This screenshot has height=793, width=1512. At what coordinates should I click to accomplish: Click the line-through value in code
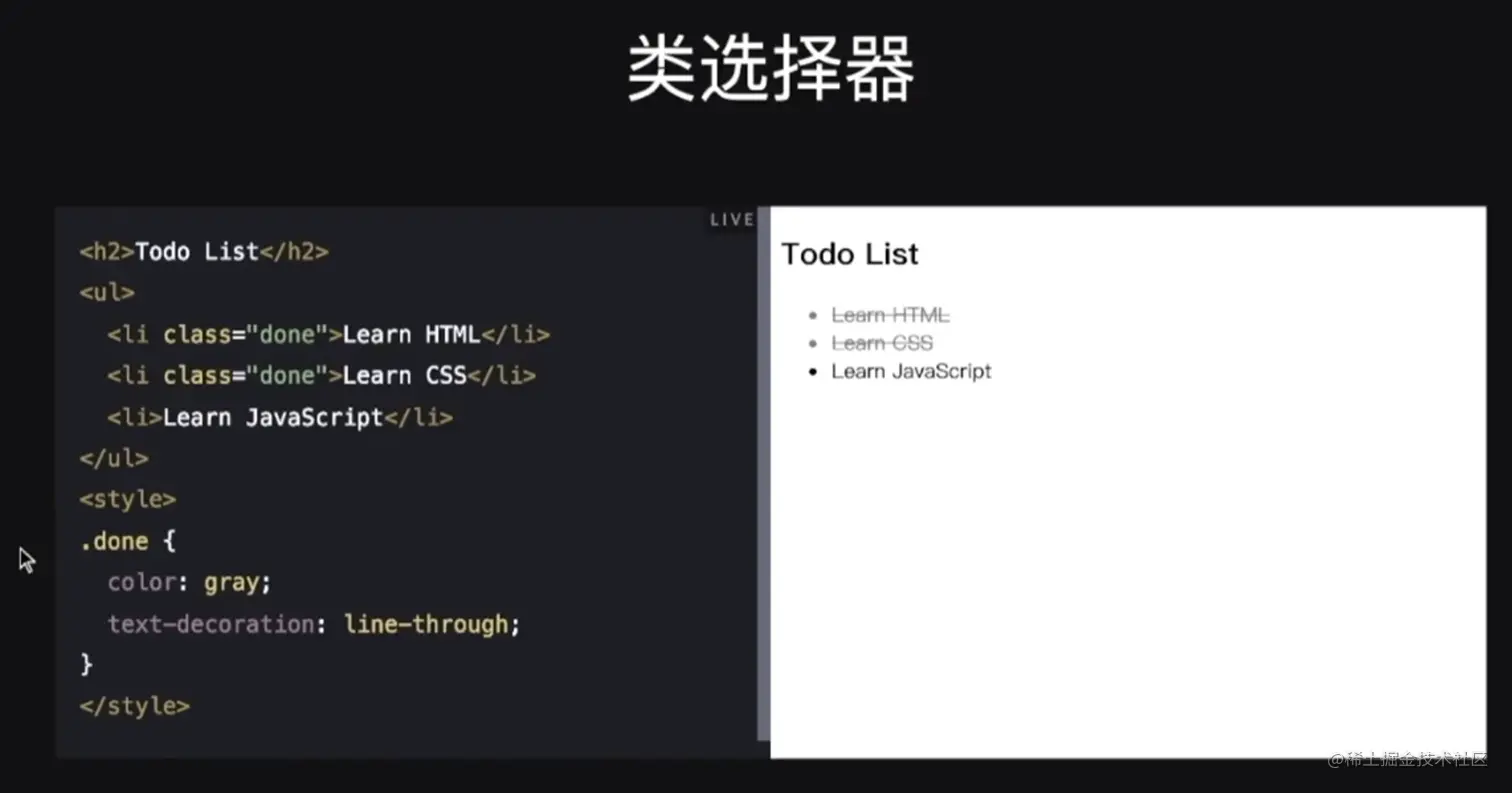pos(430,623)
